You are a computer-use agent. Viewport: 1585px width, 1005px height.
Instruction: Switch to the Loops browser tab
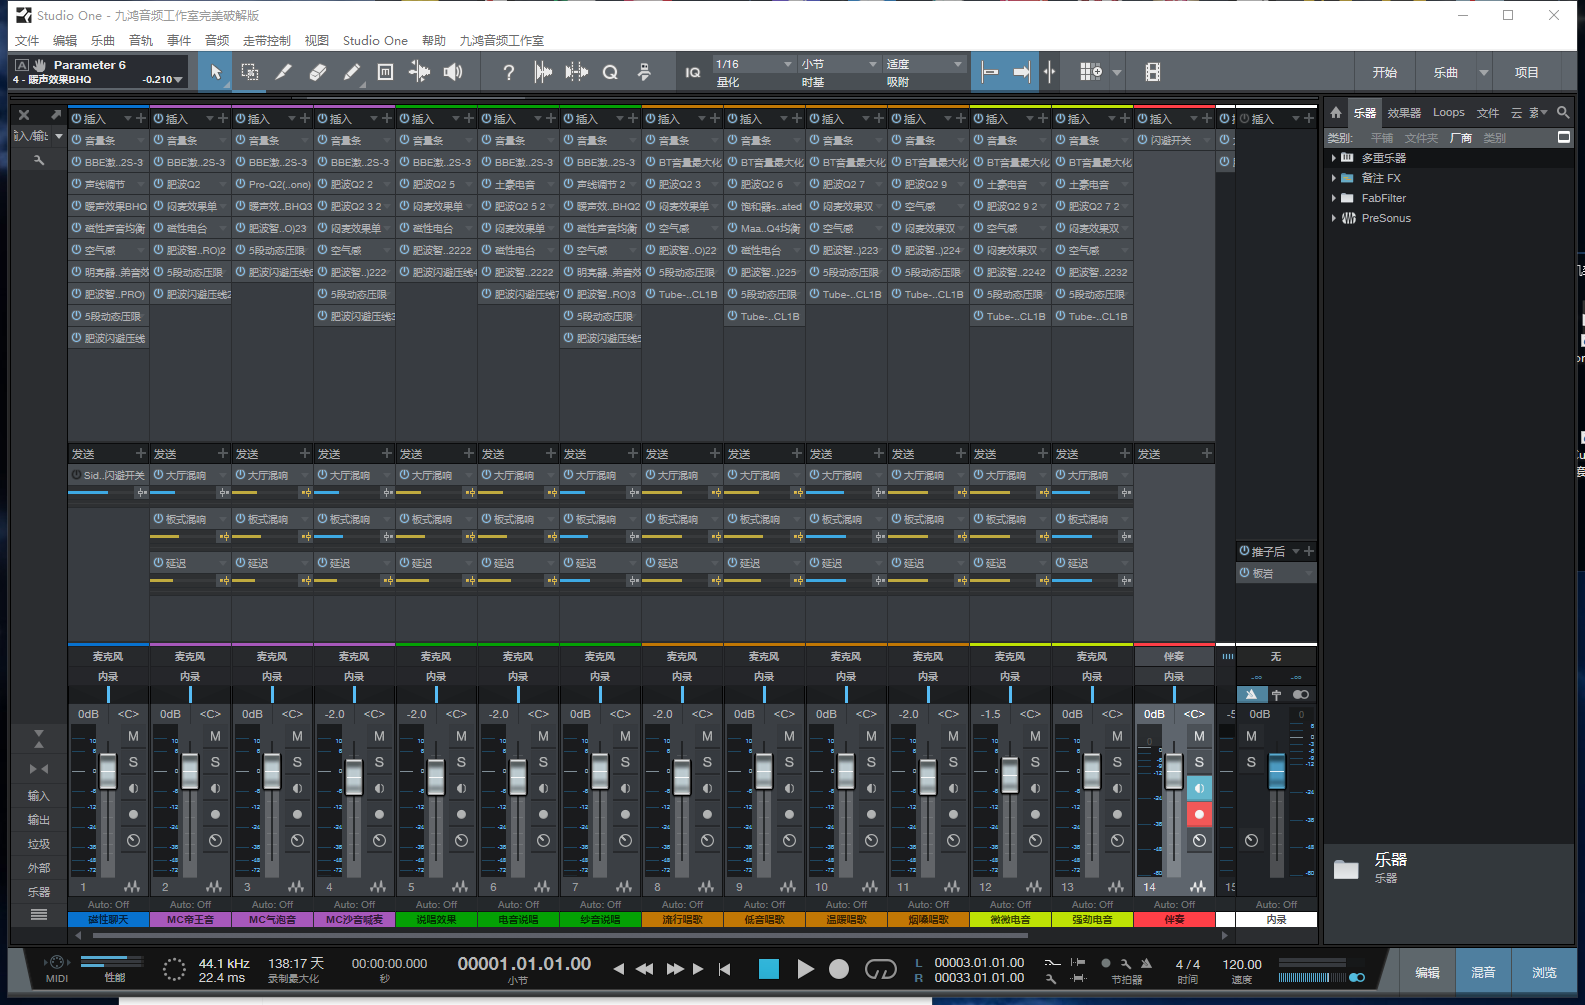[x=1448, y=113]
